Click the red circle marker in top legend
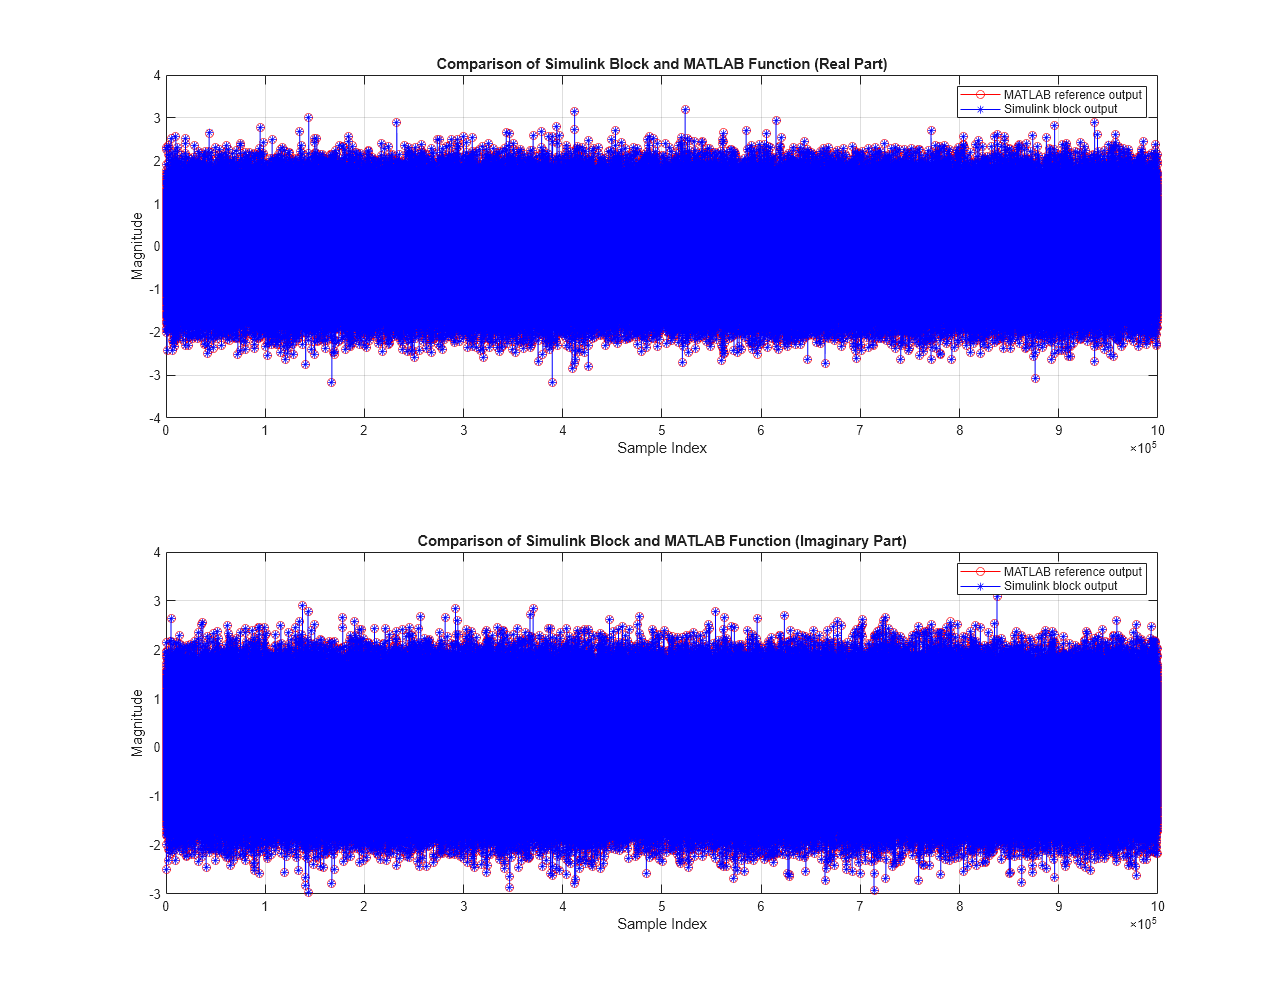1280x1005 pixels. pos(980,95)
